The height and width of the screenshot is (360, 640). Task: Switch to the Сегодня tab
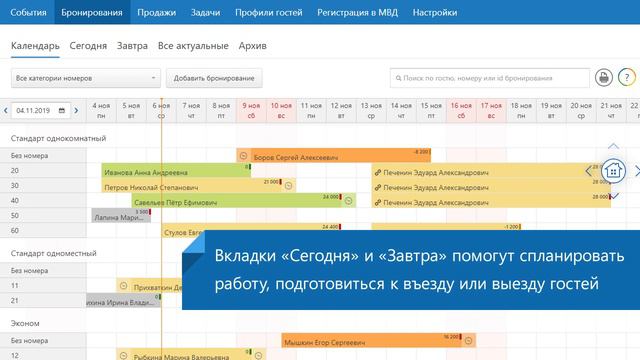(x=88, y=46)
